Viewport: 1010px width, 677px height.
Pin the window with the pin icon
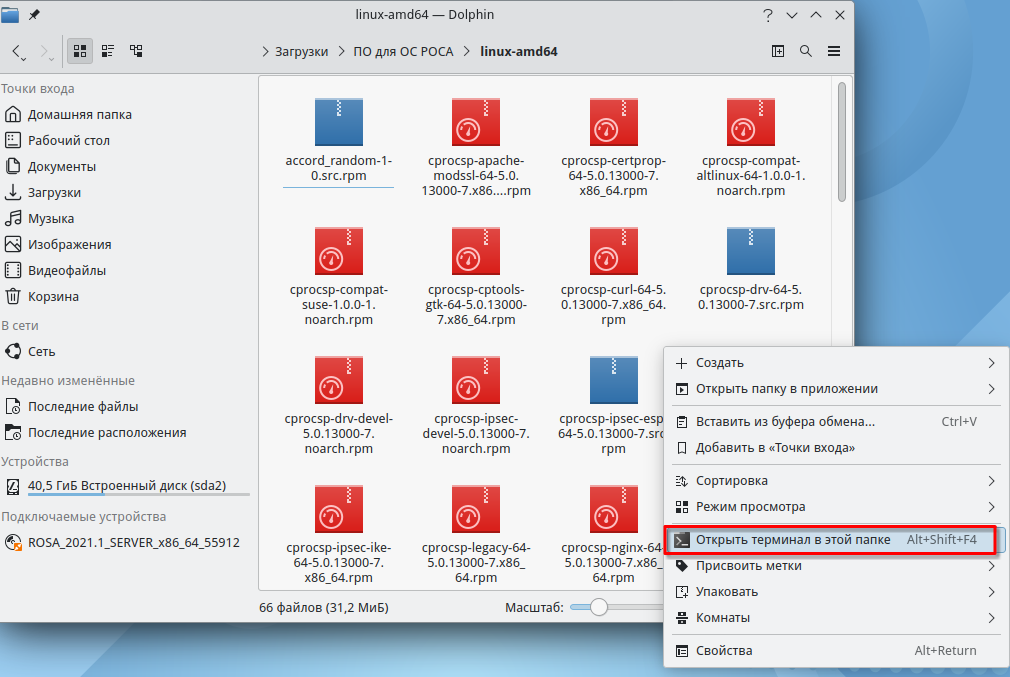(36, 15)
